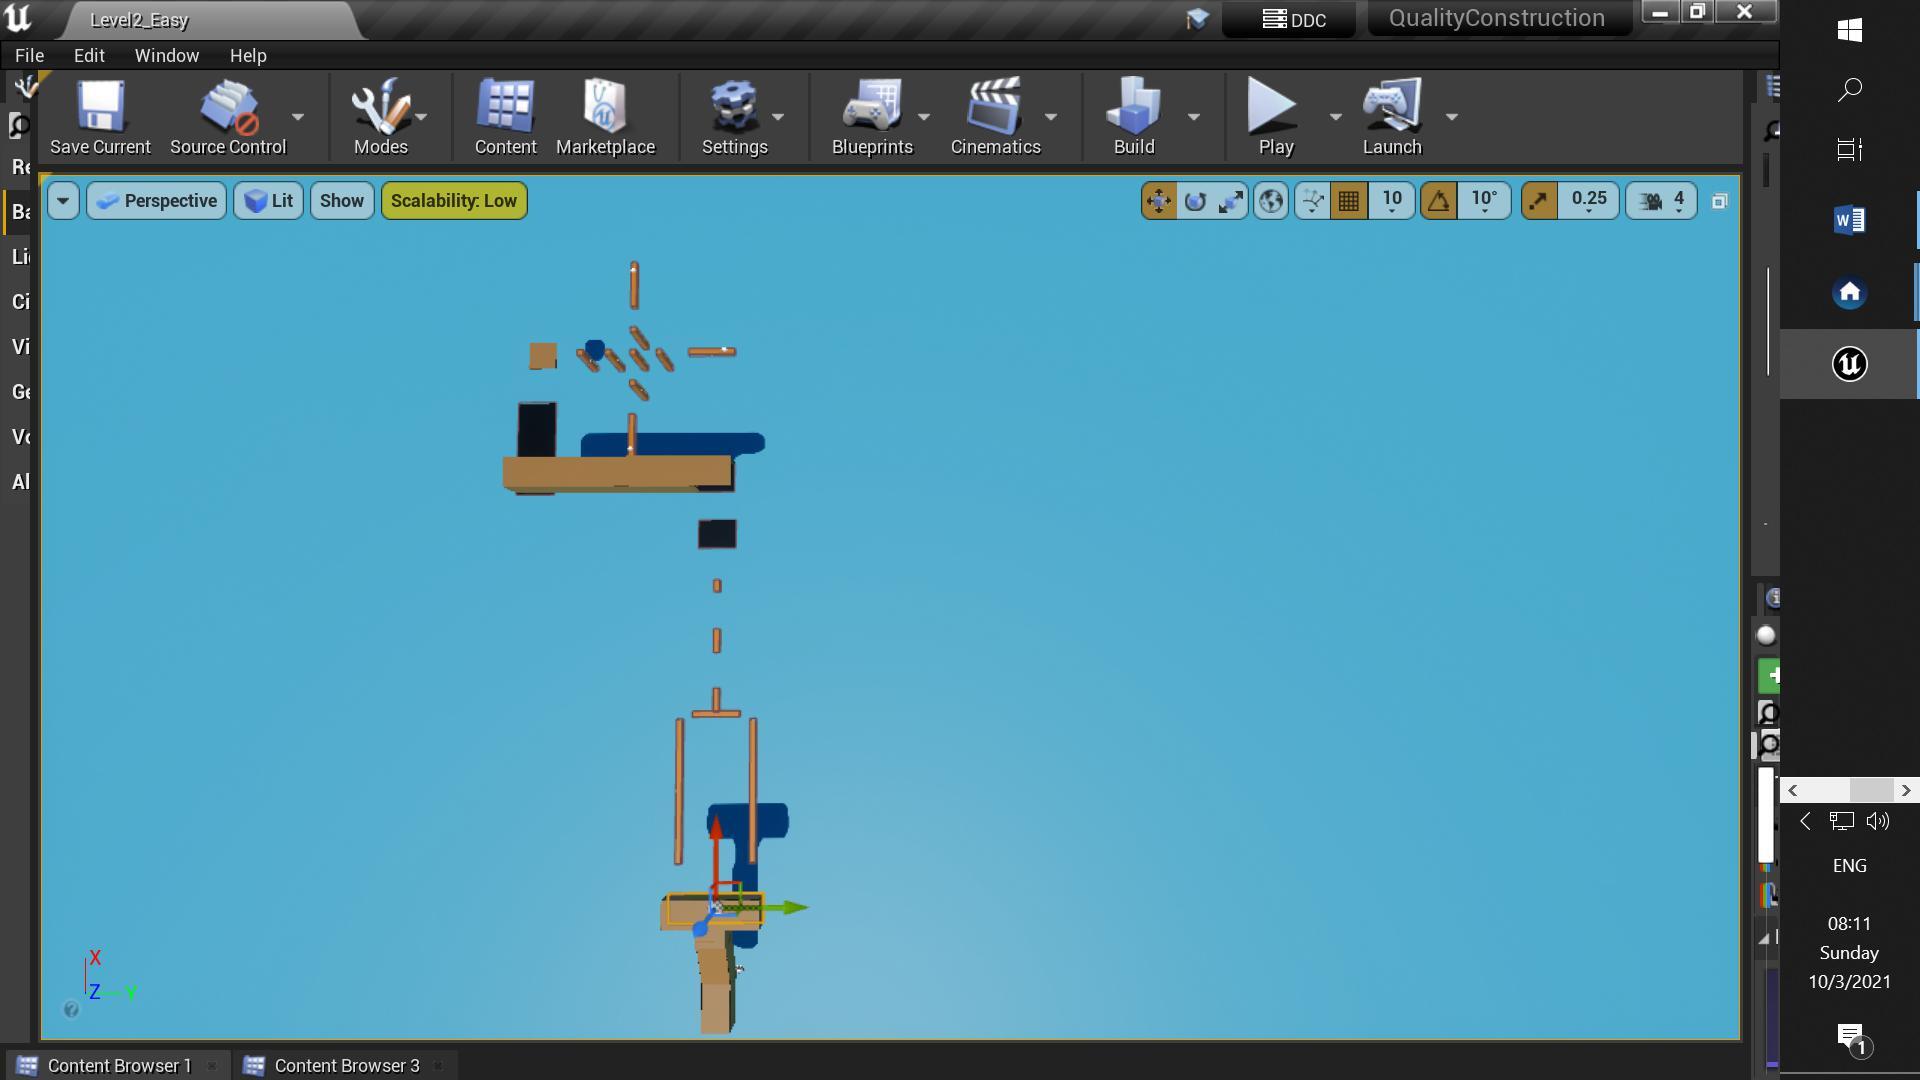Expand the Play options dropdown arrow
This screenshot has width=1920, height=1080.
coord(1335,117)
